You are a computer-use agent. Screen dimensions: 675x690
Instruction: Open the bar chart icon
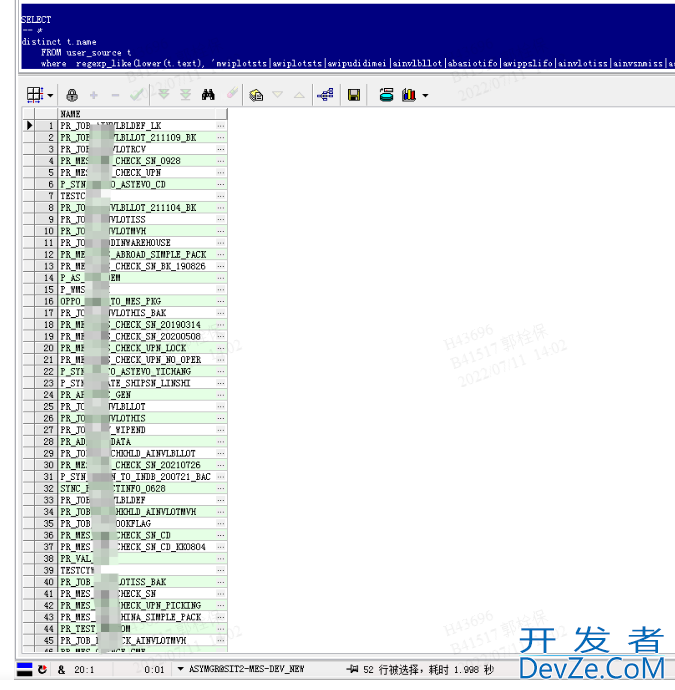click(x=409, y=95)
